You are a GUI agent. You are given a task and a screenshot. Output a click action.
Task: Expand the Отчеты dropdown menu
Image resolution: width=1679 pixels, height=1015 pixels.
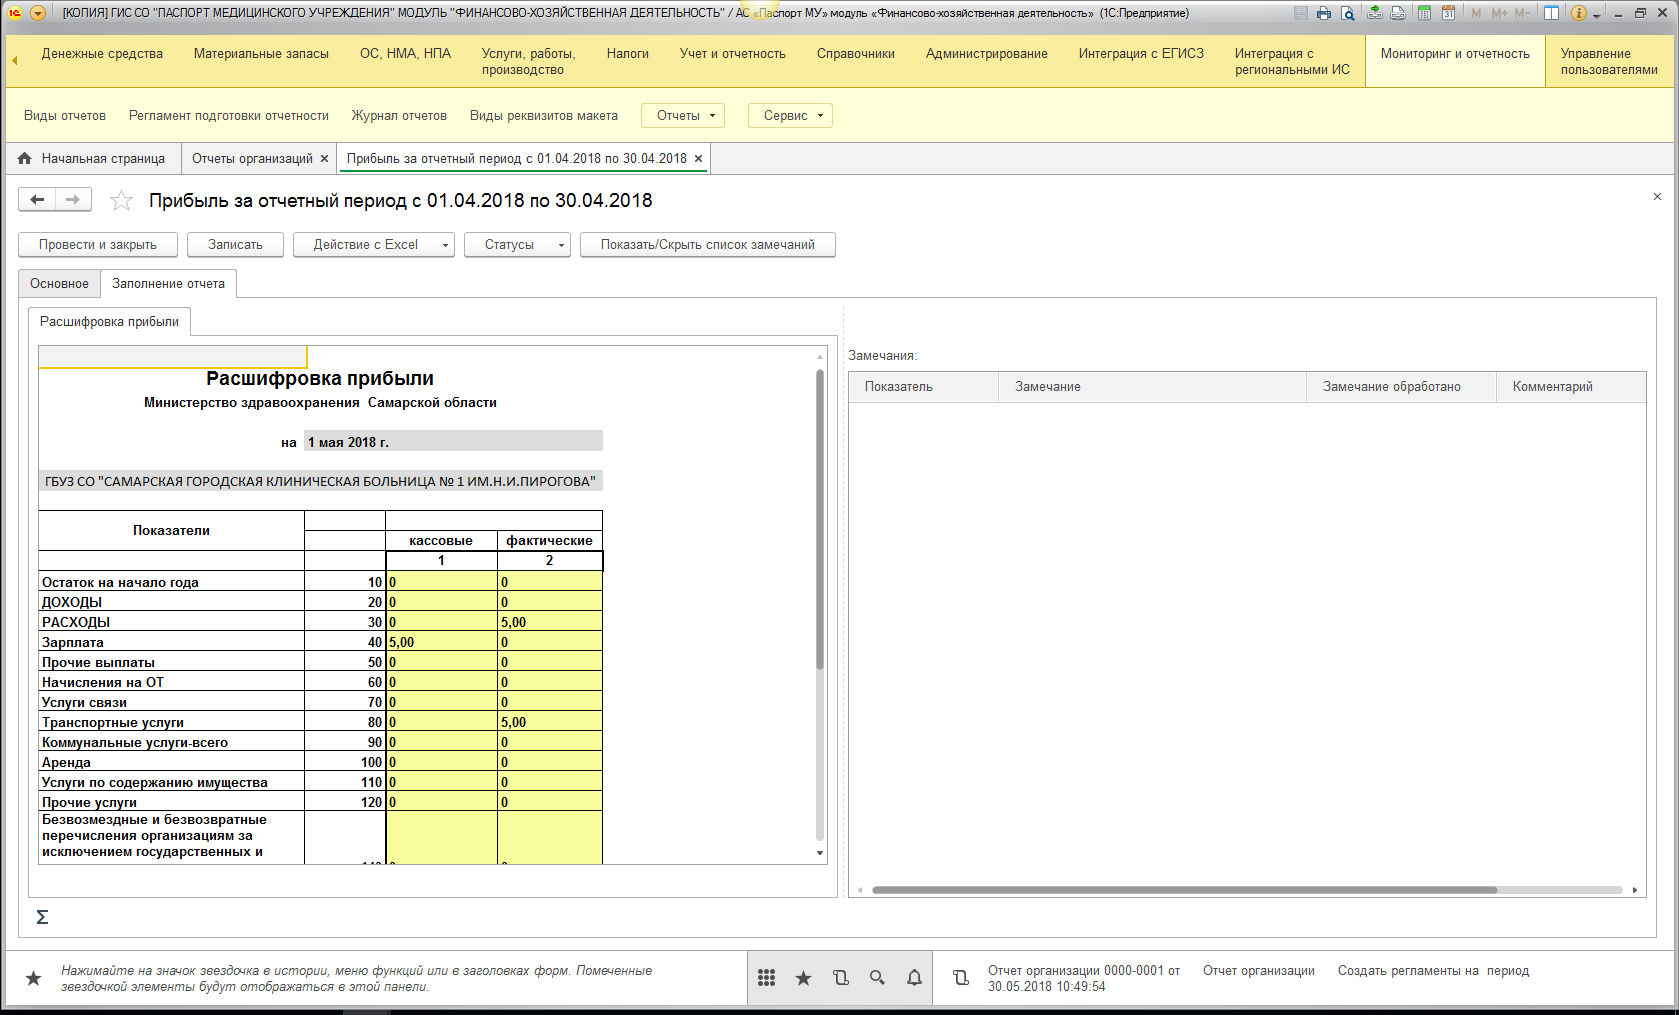(682, 116)
